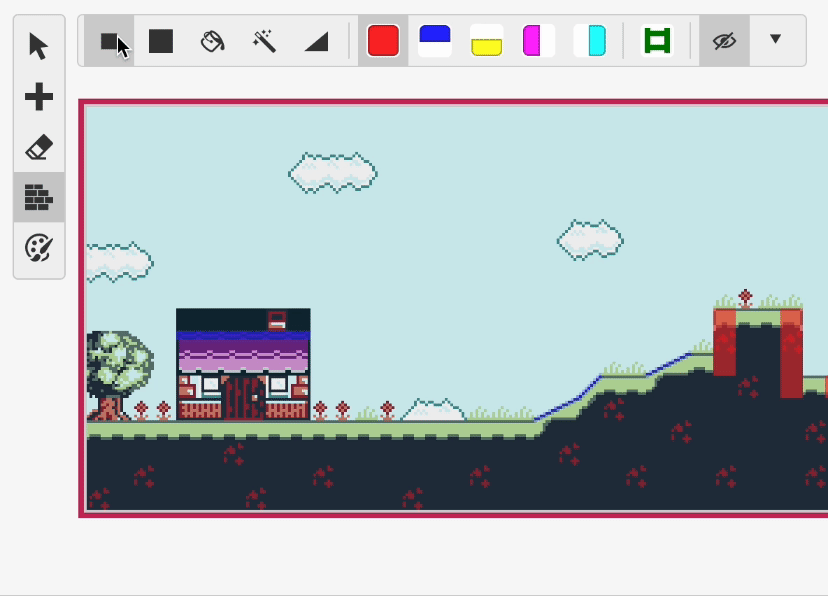Select the small square brush
828x596 pixels.
[109, 41]
